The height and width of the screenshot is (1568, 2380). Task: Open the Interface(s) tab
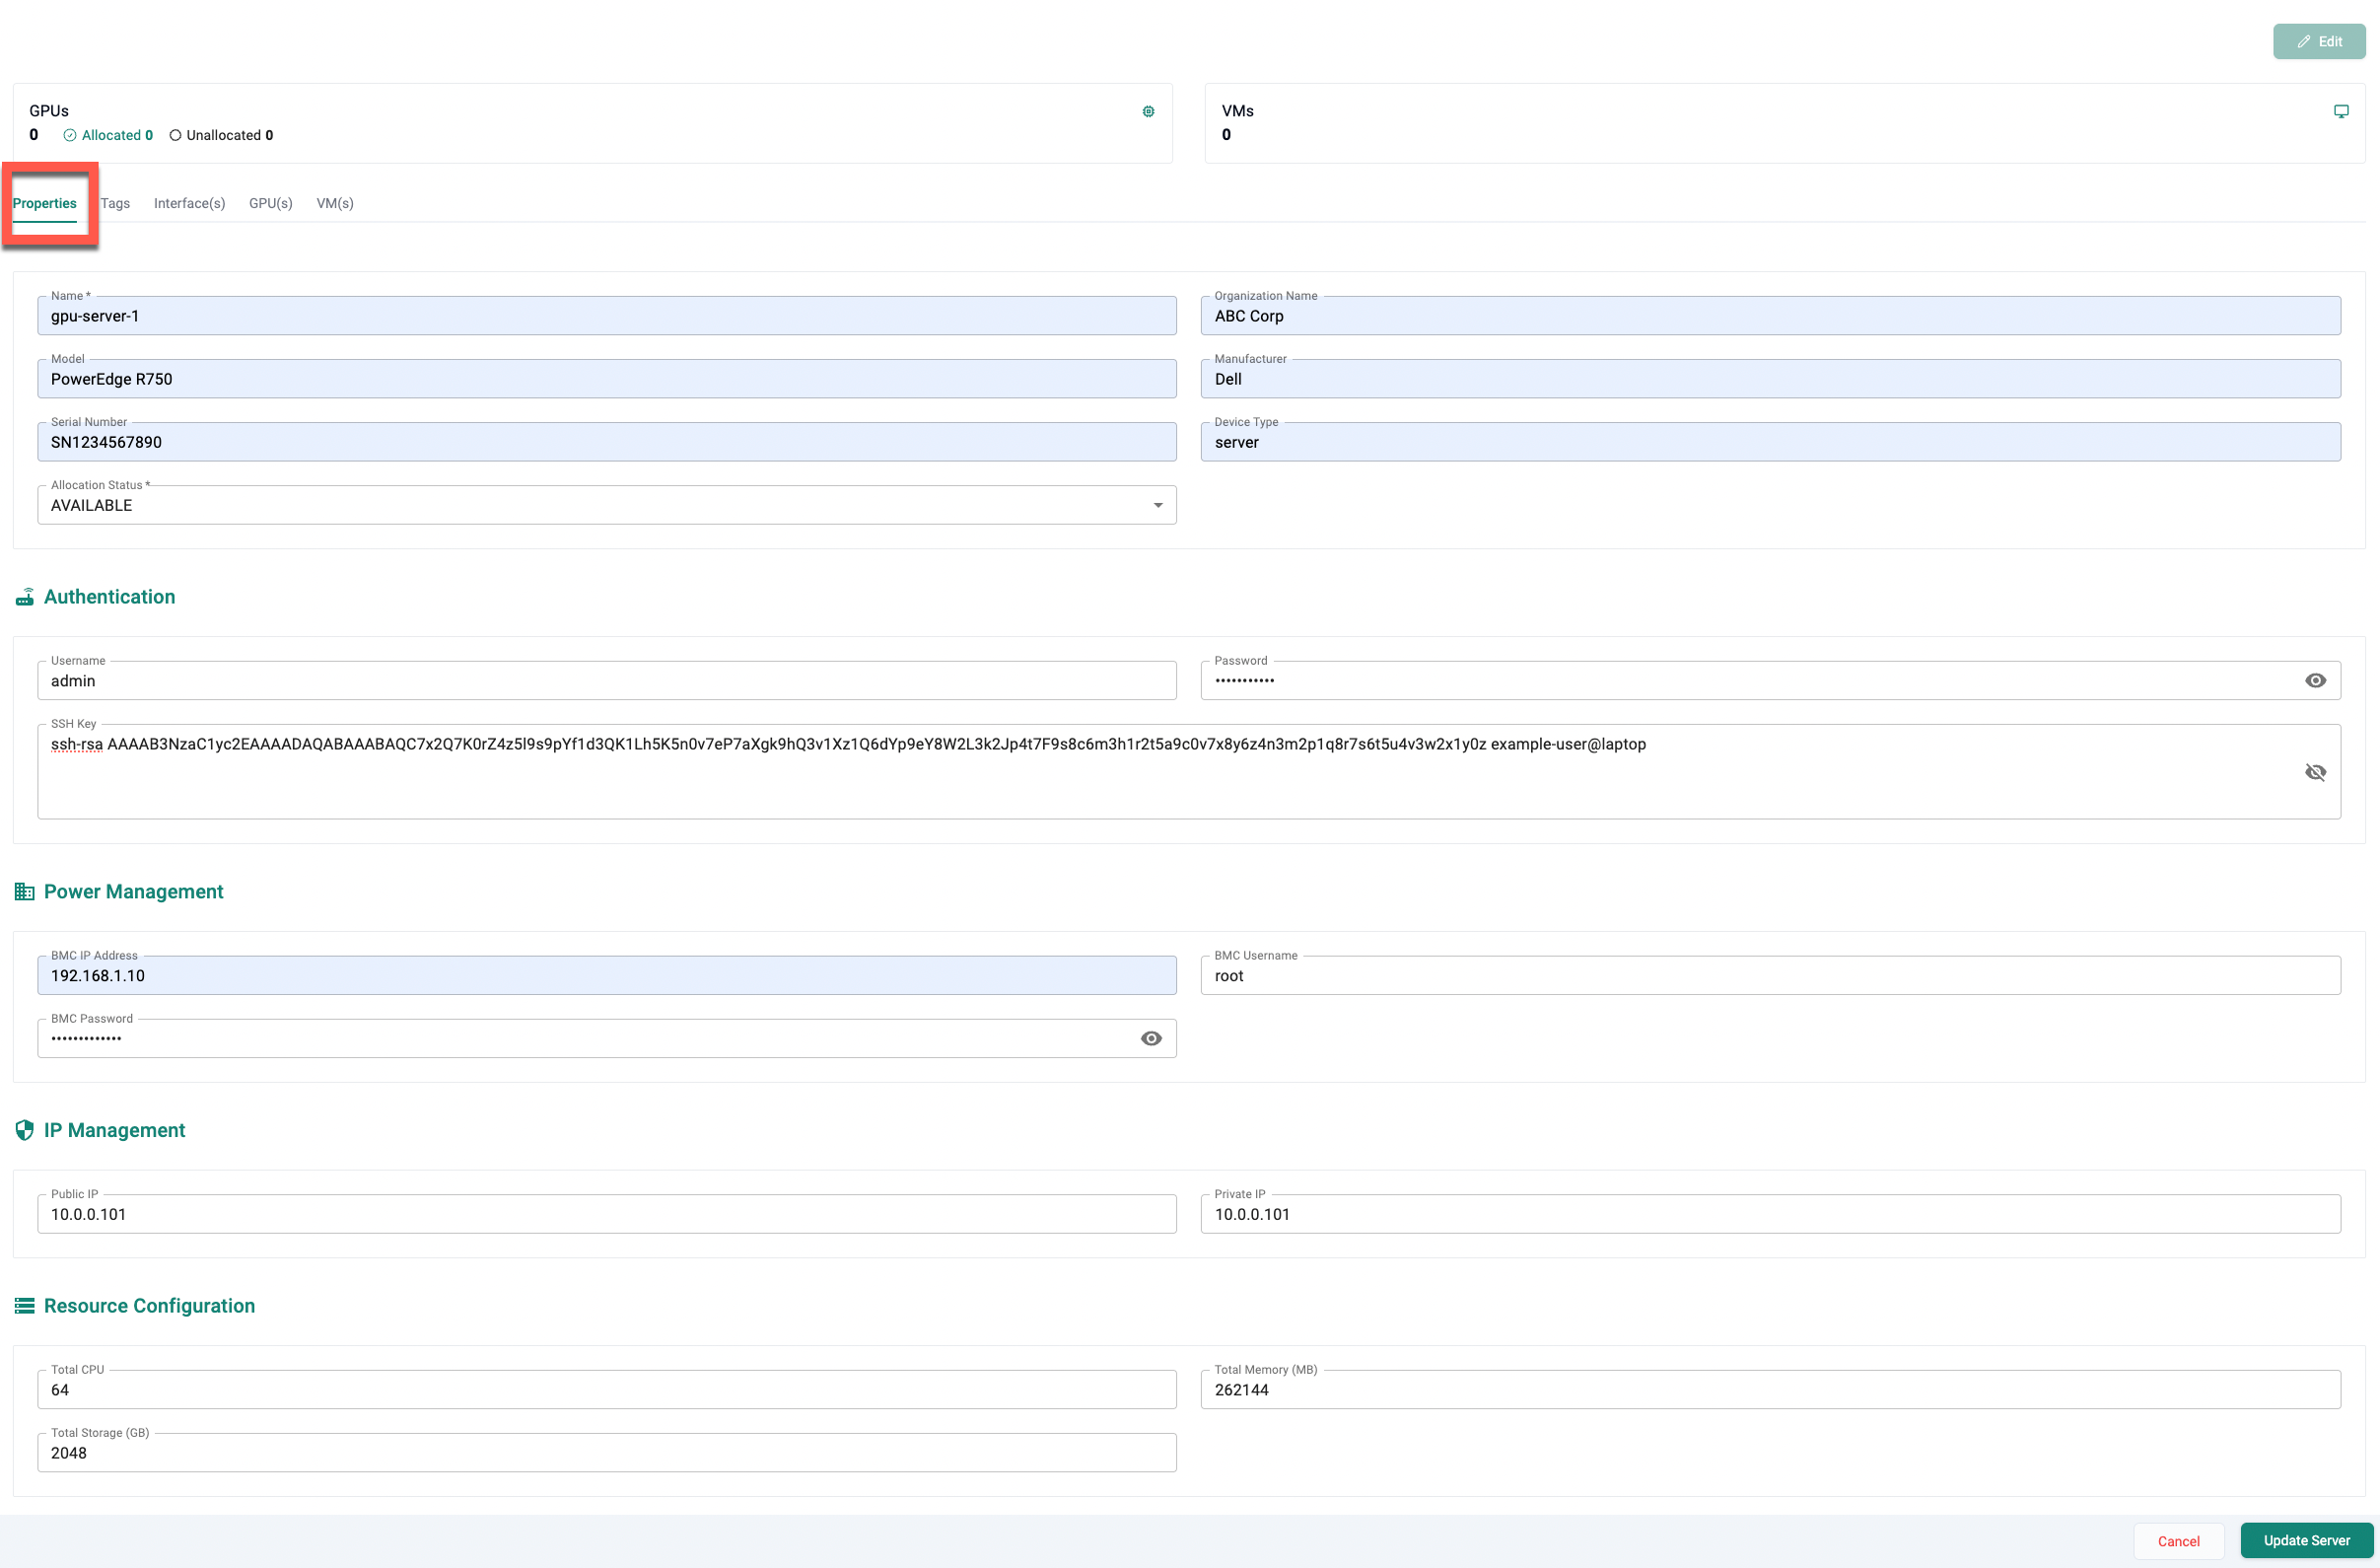[189, 203]
